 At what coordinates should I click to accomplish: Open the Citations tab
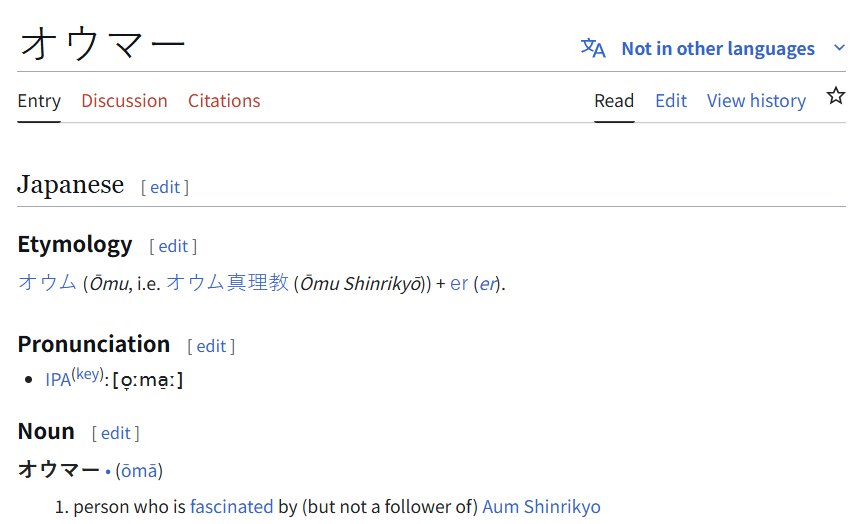[x=224, y=101]
